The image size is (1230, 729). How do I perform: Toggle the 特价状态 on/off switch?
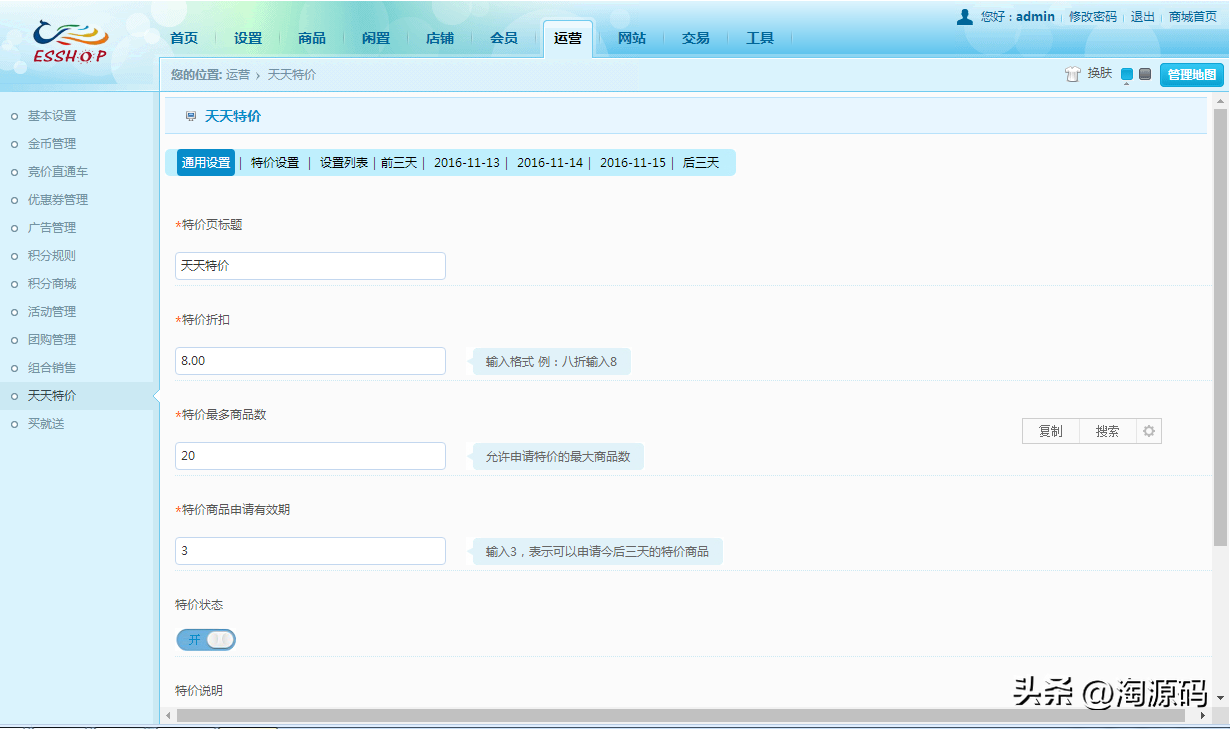tap(206, 639)
